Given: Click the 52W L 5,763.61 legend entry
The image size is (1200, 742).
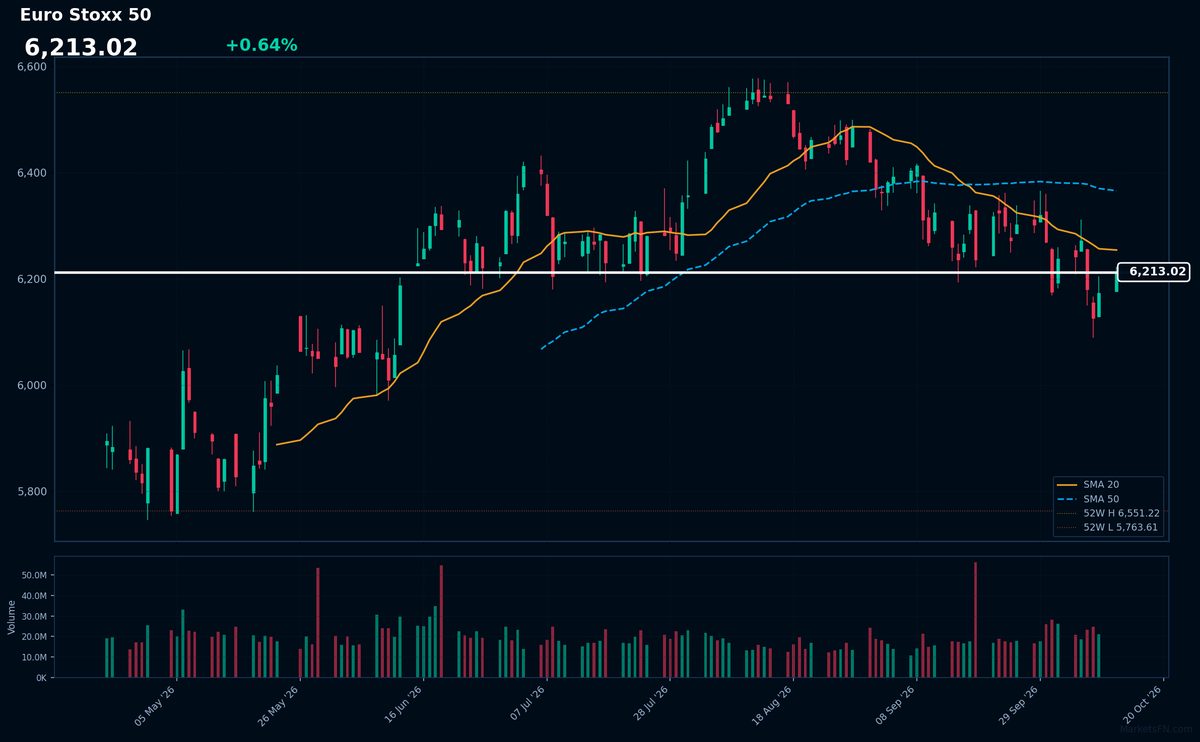Looking at the screenshot, I should point(1108,527).
